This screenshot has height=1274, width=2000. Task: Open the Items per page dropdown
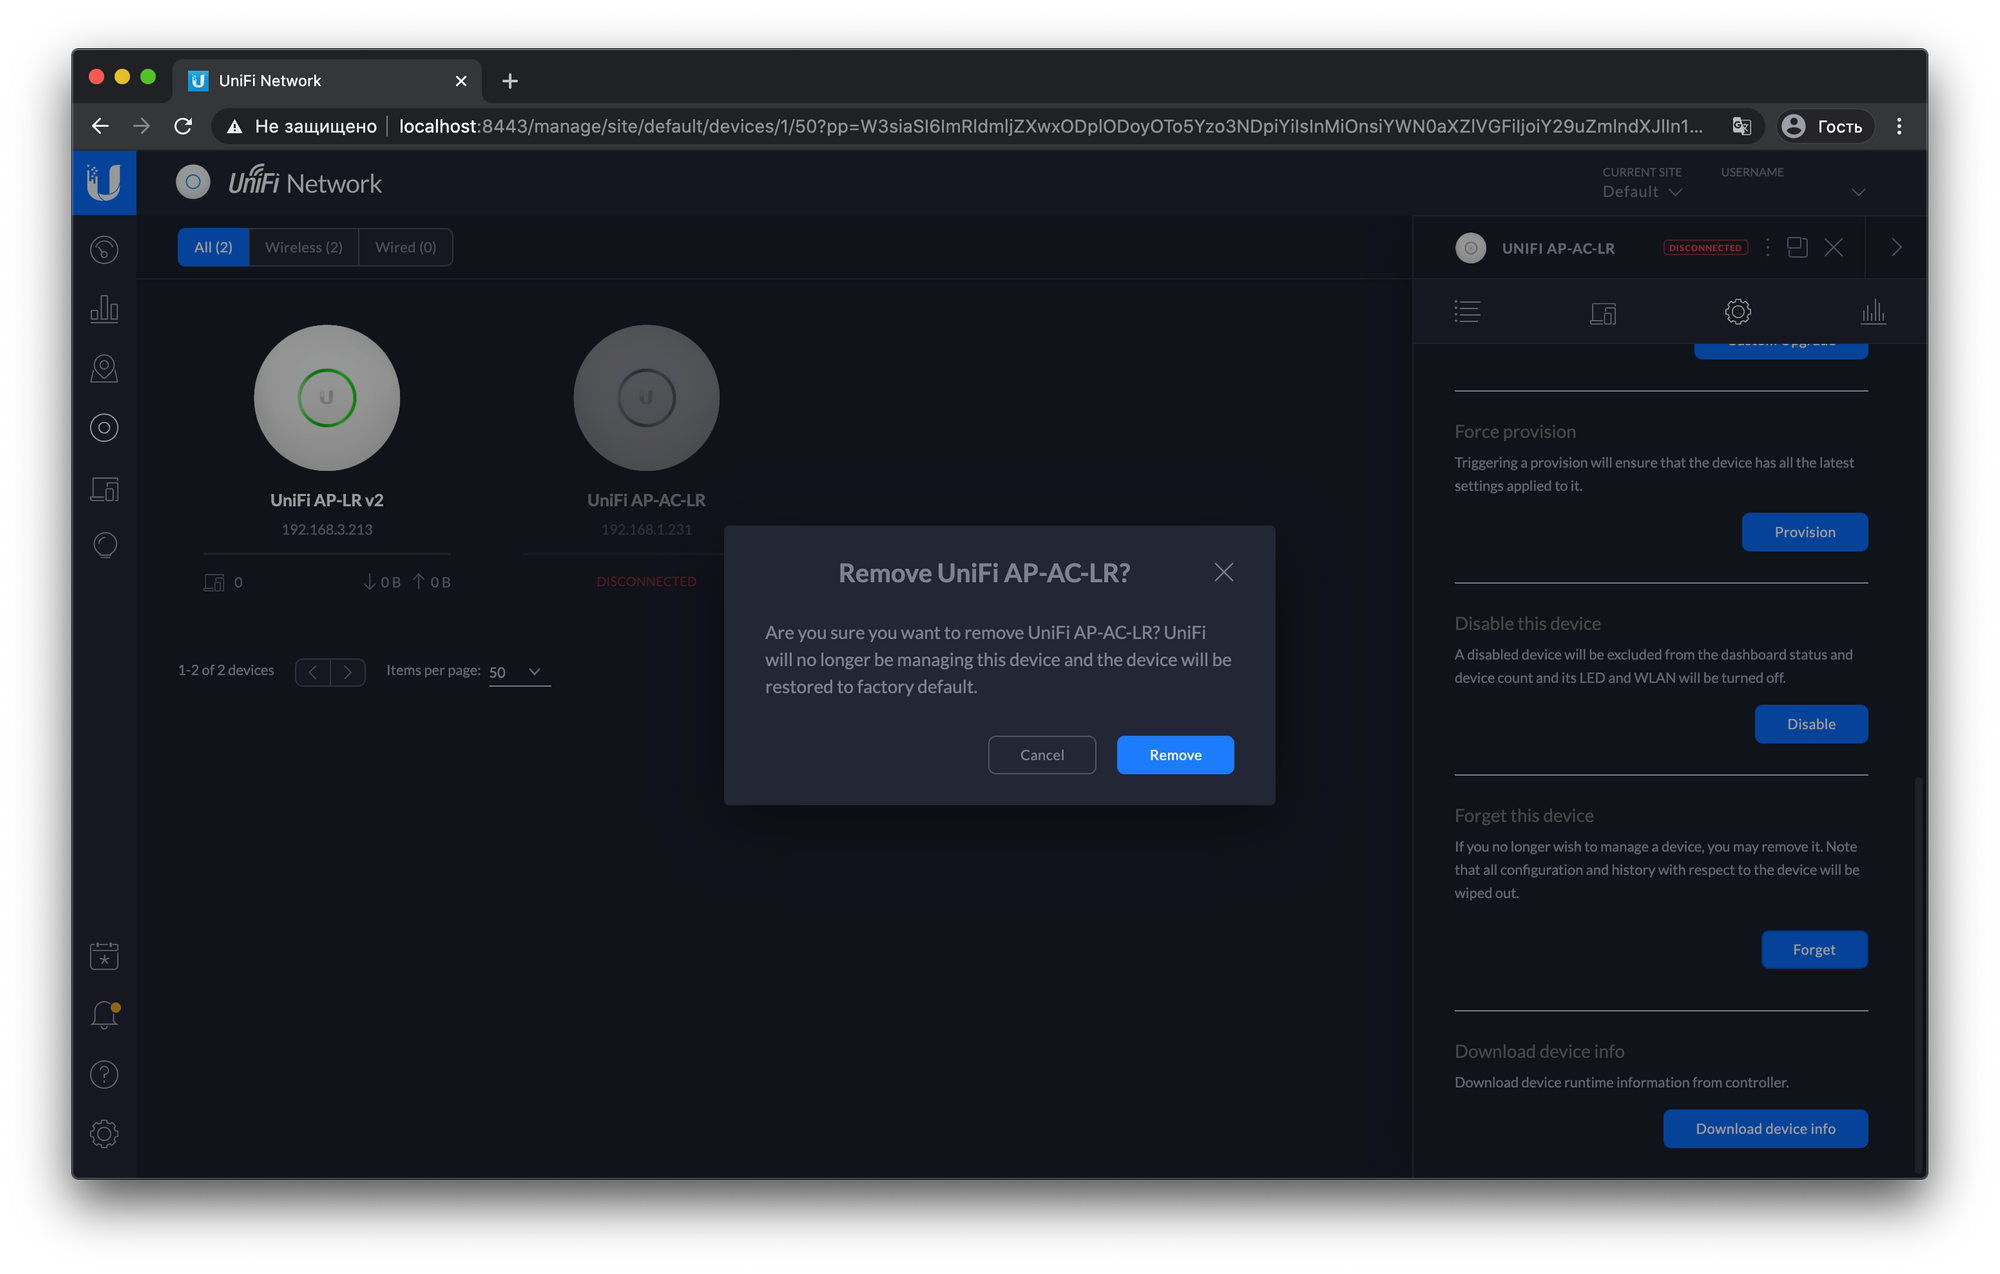516,671
